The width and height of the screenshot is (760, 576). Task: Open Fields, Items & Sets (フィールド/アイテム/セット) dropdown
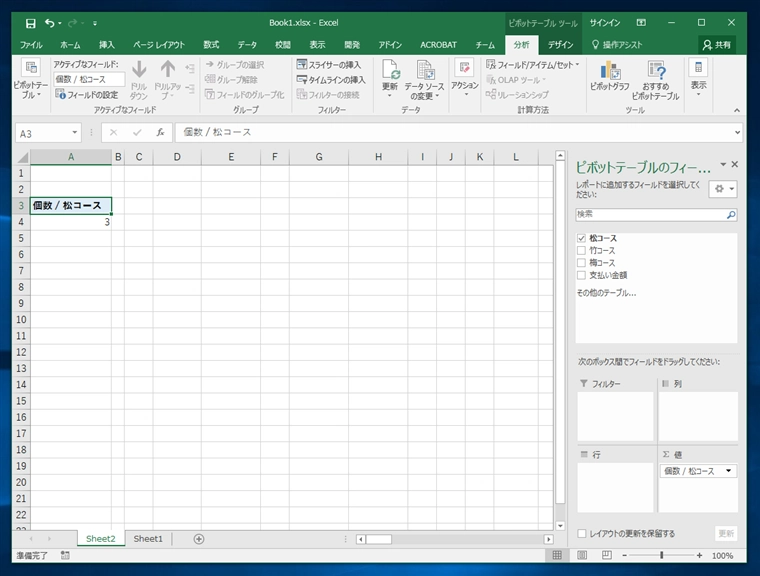533,64
